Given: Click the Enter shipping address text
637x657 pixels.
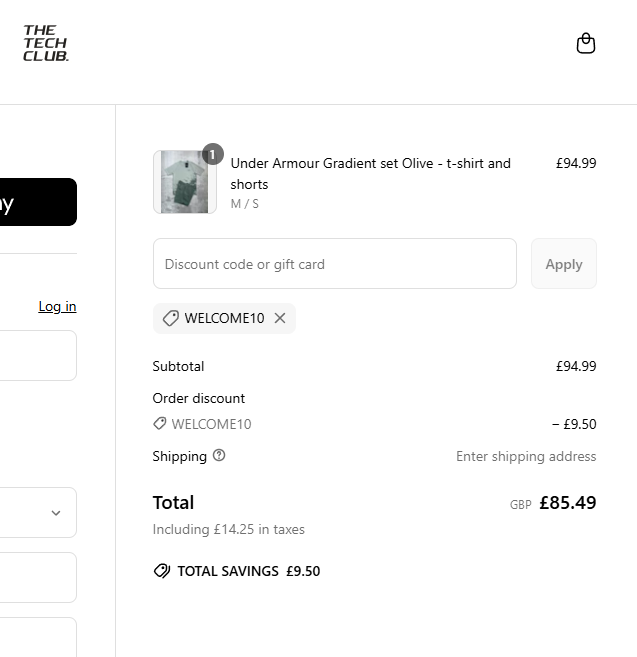Looking at the screenshot, I should (526, 456).
